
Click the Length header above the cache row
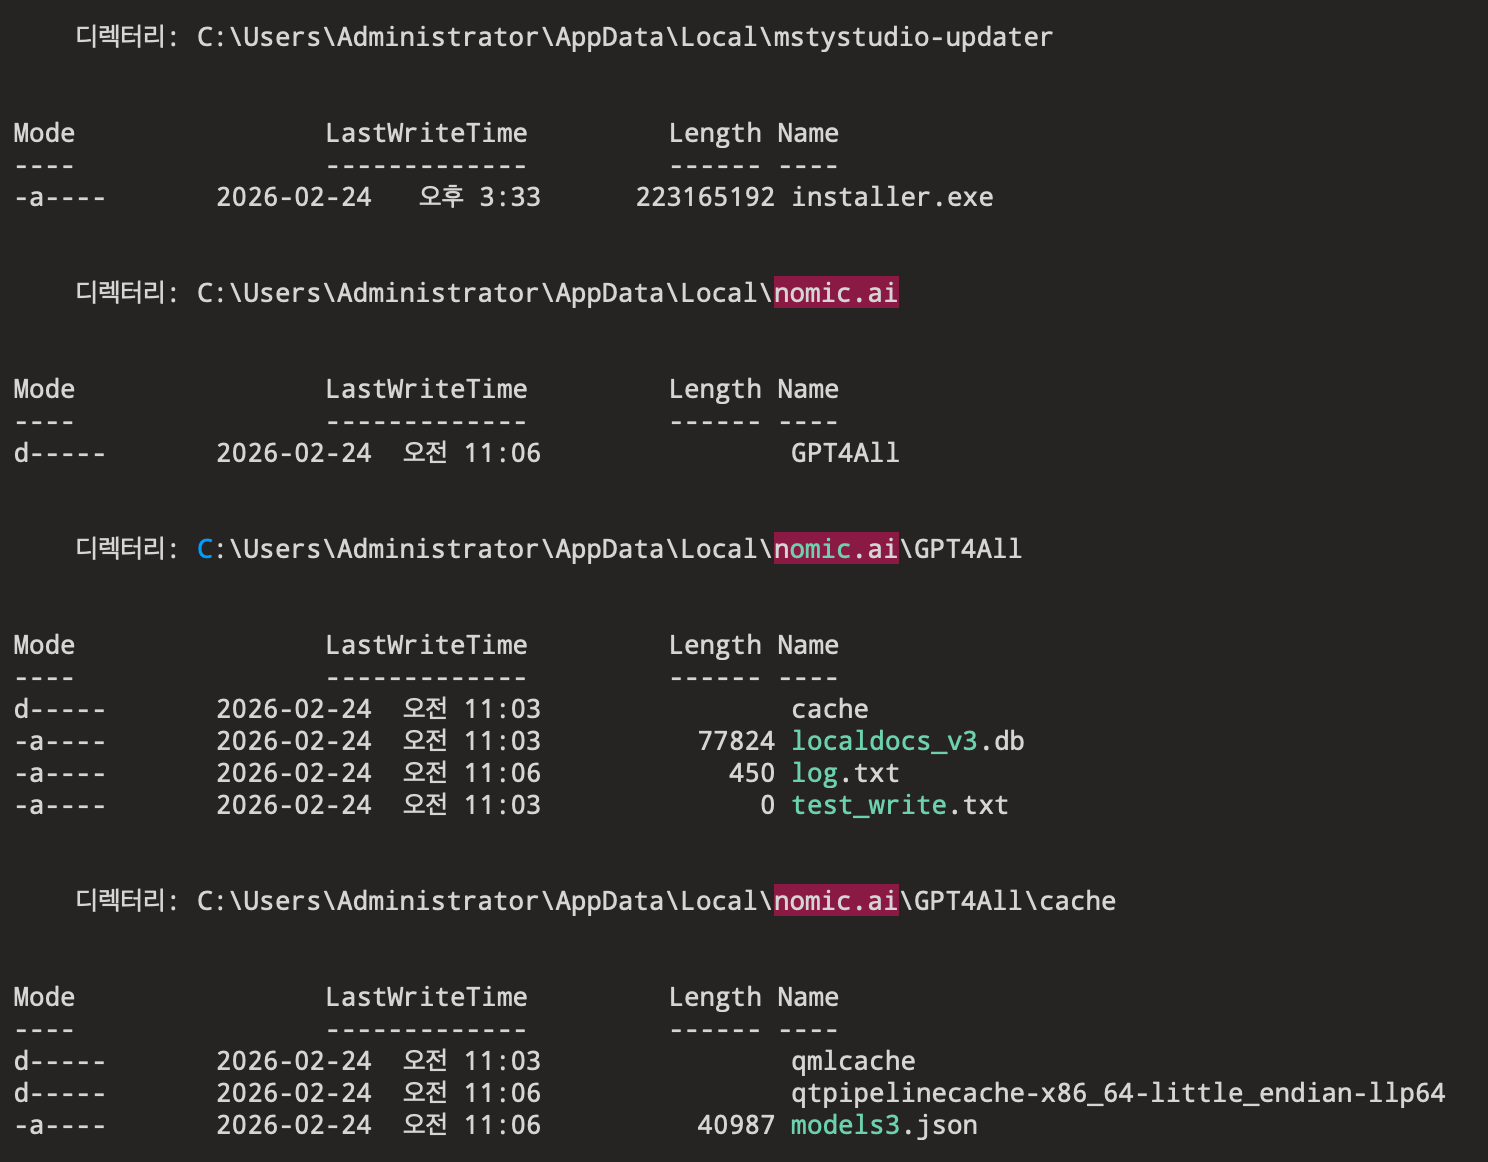[x=715, y=645]
